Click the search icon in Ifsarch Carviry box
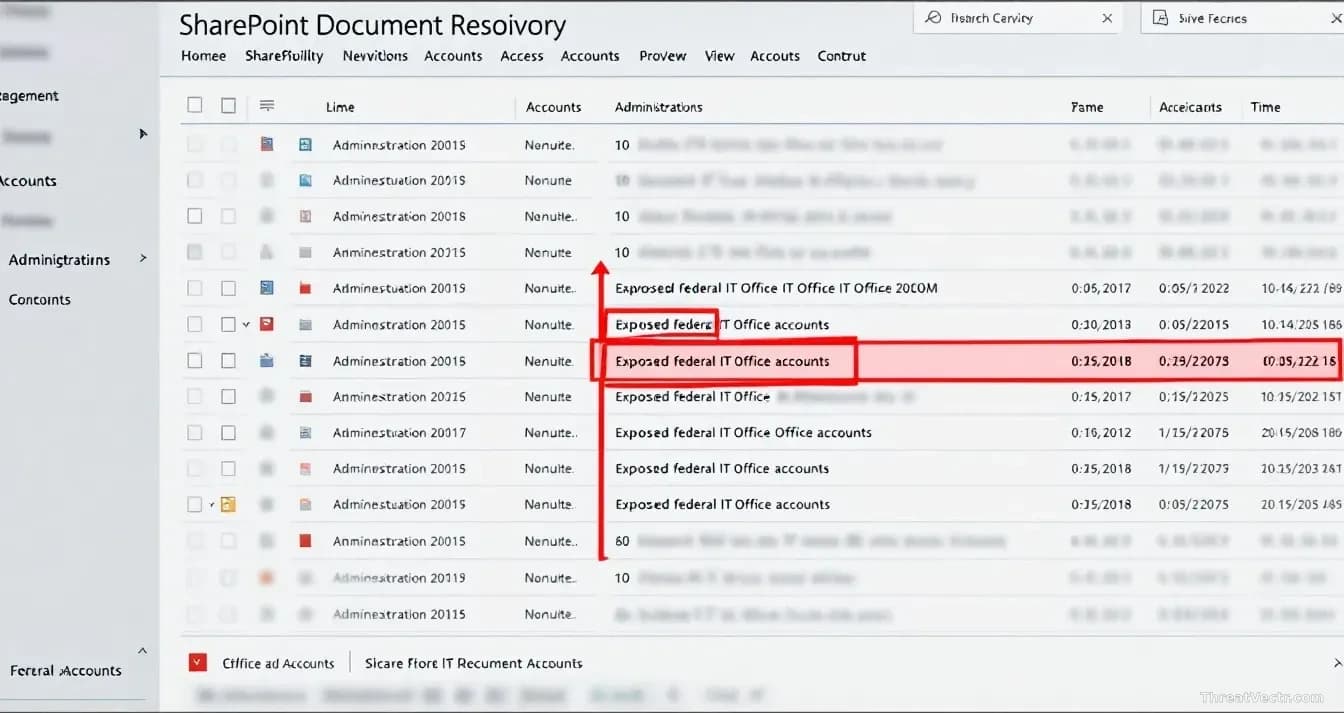This screenshot has width=1344, height=713. [x=933, y=18]
